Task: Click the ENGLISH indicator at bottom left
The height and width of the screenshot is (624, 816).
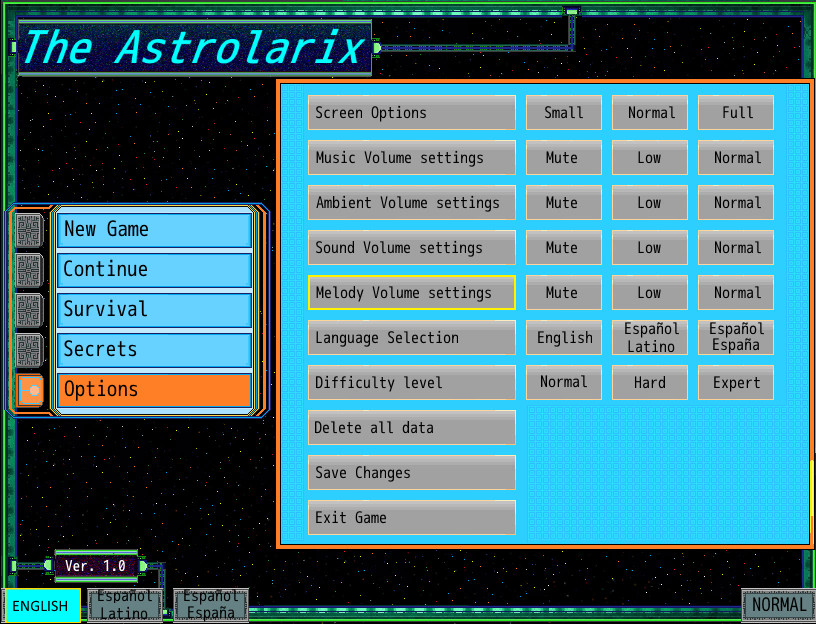Action: (x=41, y=606)
